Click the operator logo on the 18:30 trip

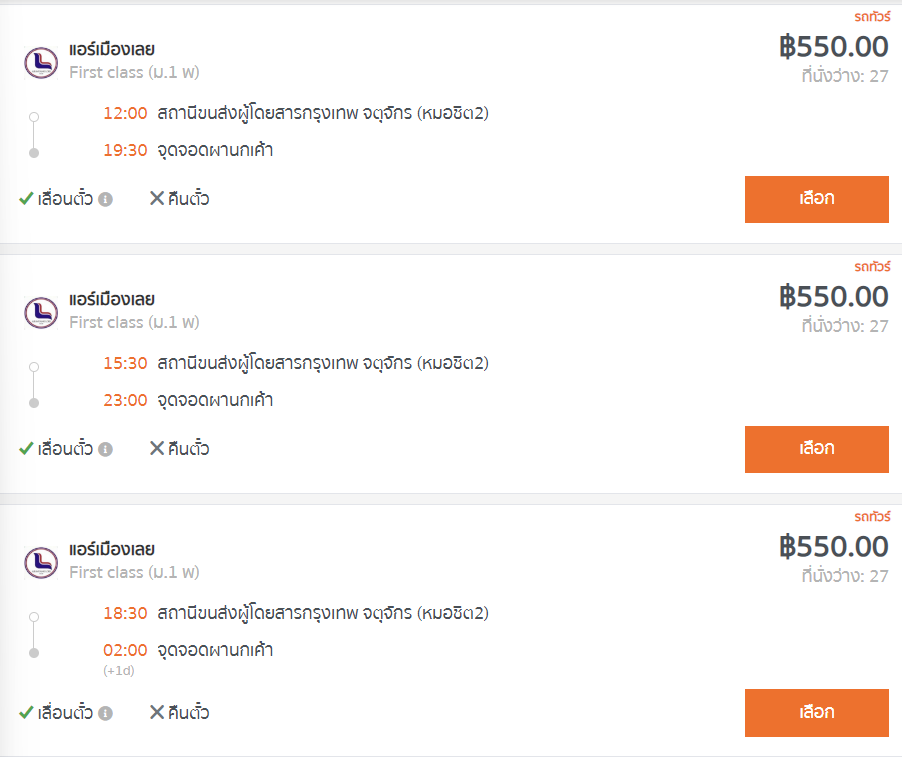tap(41, 562)
